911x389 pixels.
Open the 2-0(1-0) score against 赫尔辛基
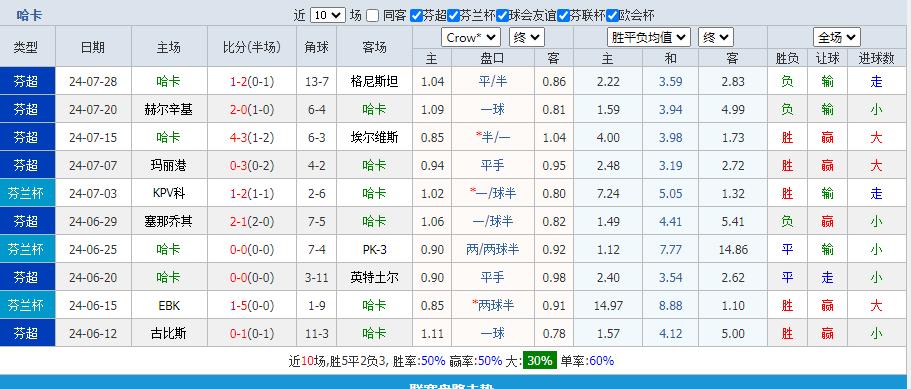(252, 109)
